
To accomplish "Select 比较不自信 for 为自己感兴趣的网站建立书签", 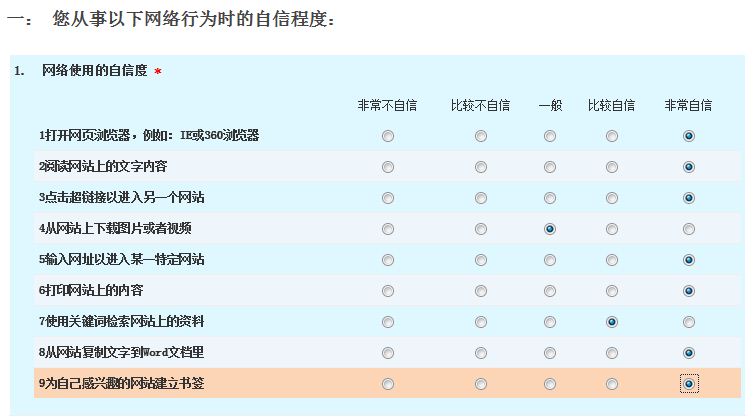I will (481, 384).
